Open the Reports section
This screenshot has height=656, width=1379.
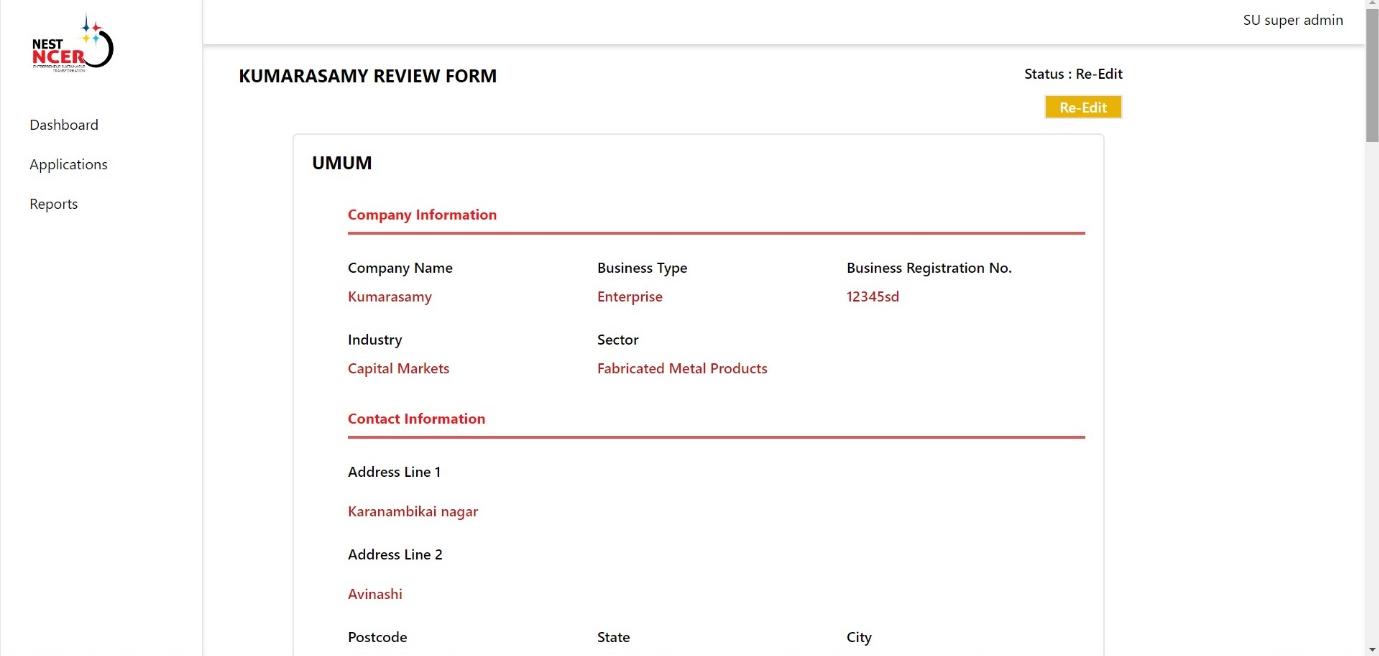[x=54, y=204]
